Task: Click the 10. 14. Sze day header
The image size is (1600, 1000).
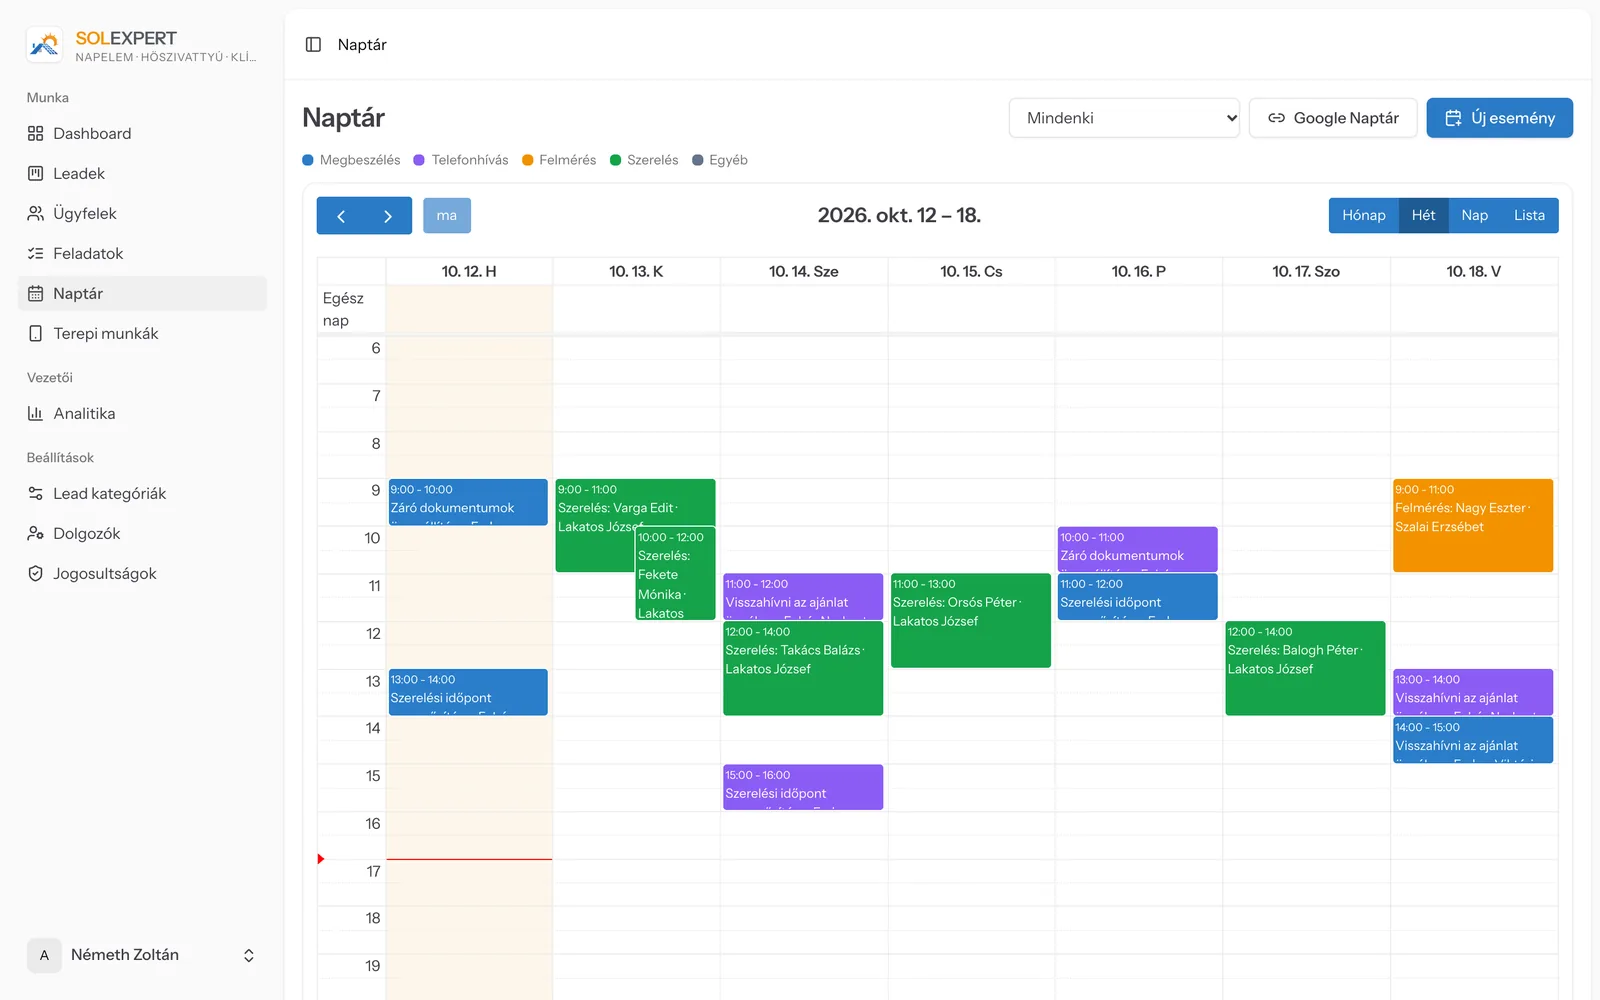Action: pyautogui.click(x=803, y=272)
